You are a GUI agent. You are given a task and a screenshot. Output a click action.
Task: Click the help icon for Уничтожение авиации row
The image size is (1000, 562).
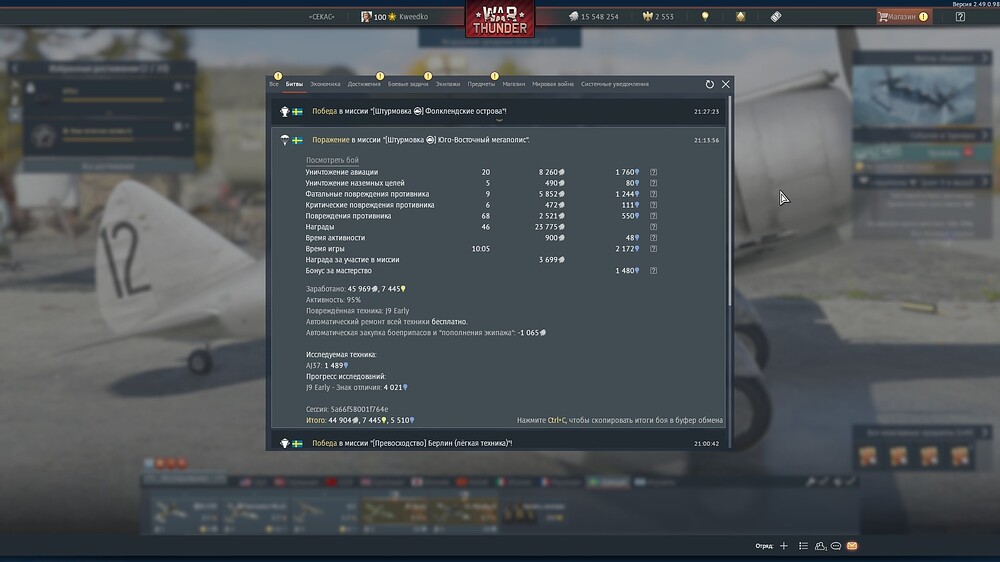point(653,172)
